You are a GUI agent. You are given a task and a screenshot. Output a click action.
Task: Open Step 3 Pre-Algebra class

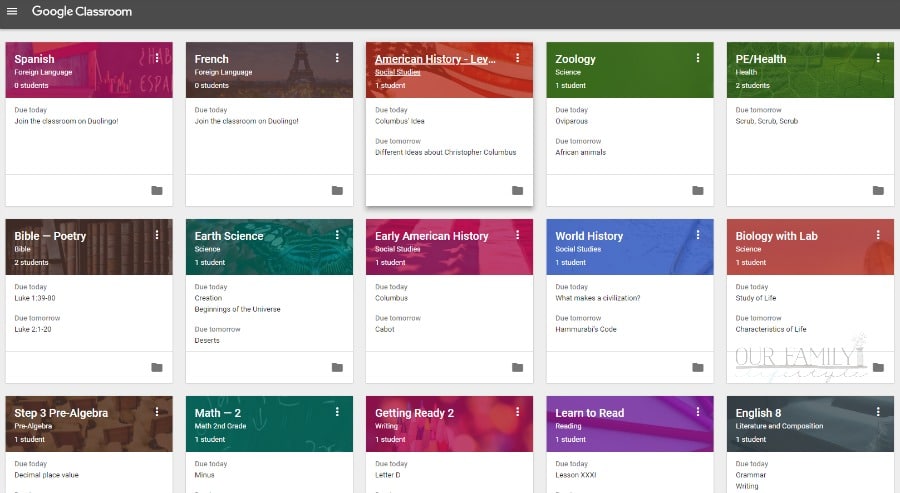(61, 413)
